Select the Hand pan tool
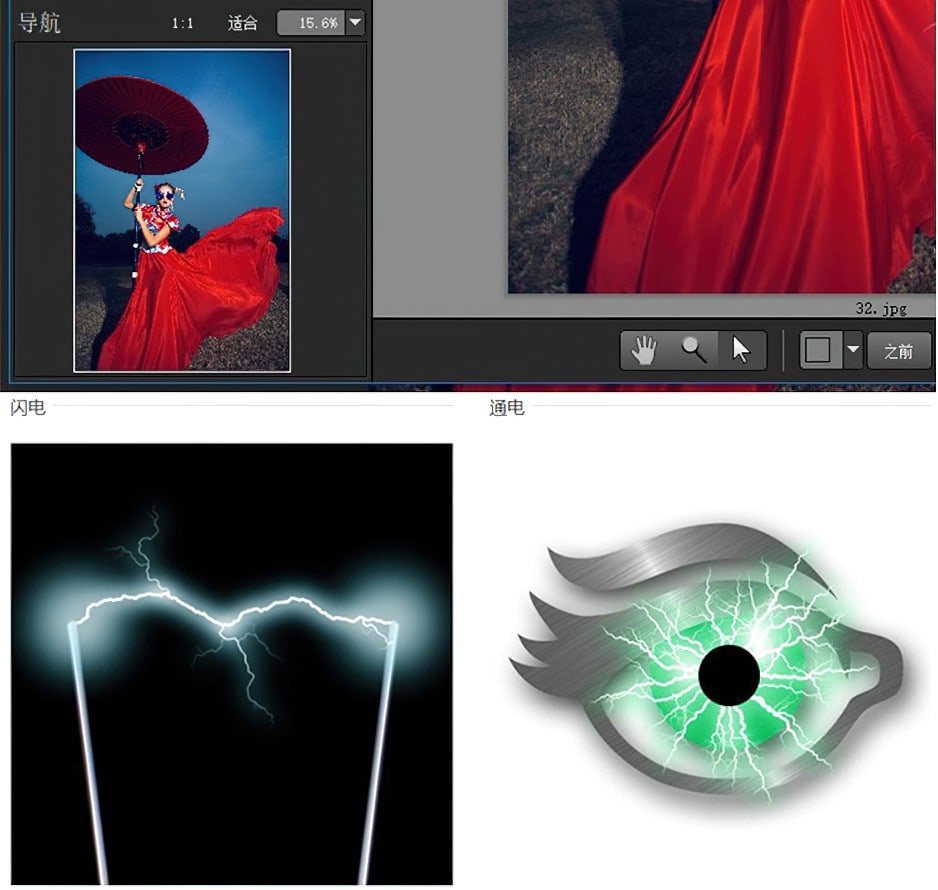The width and height of the screenshot is (938, 890). click(x=644, y=350)
